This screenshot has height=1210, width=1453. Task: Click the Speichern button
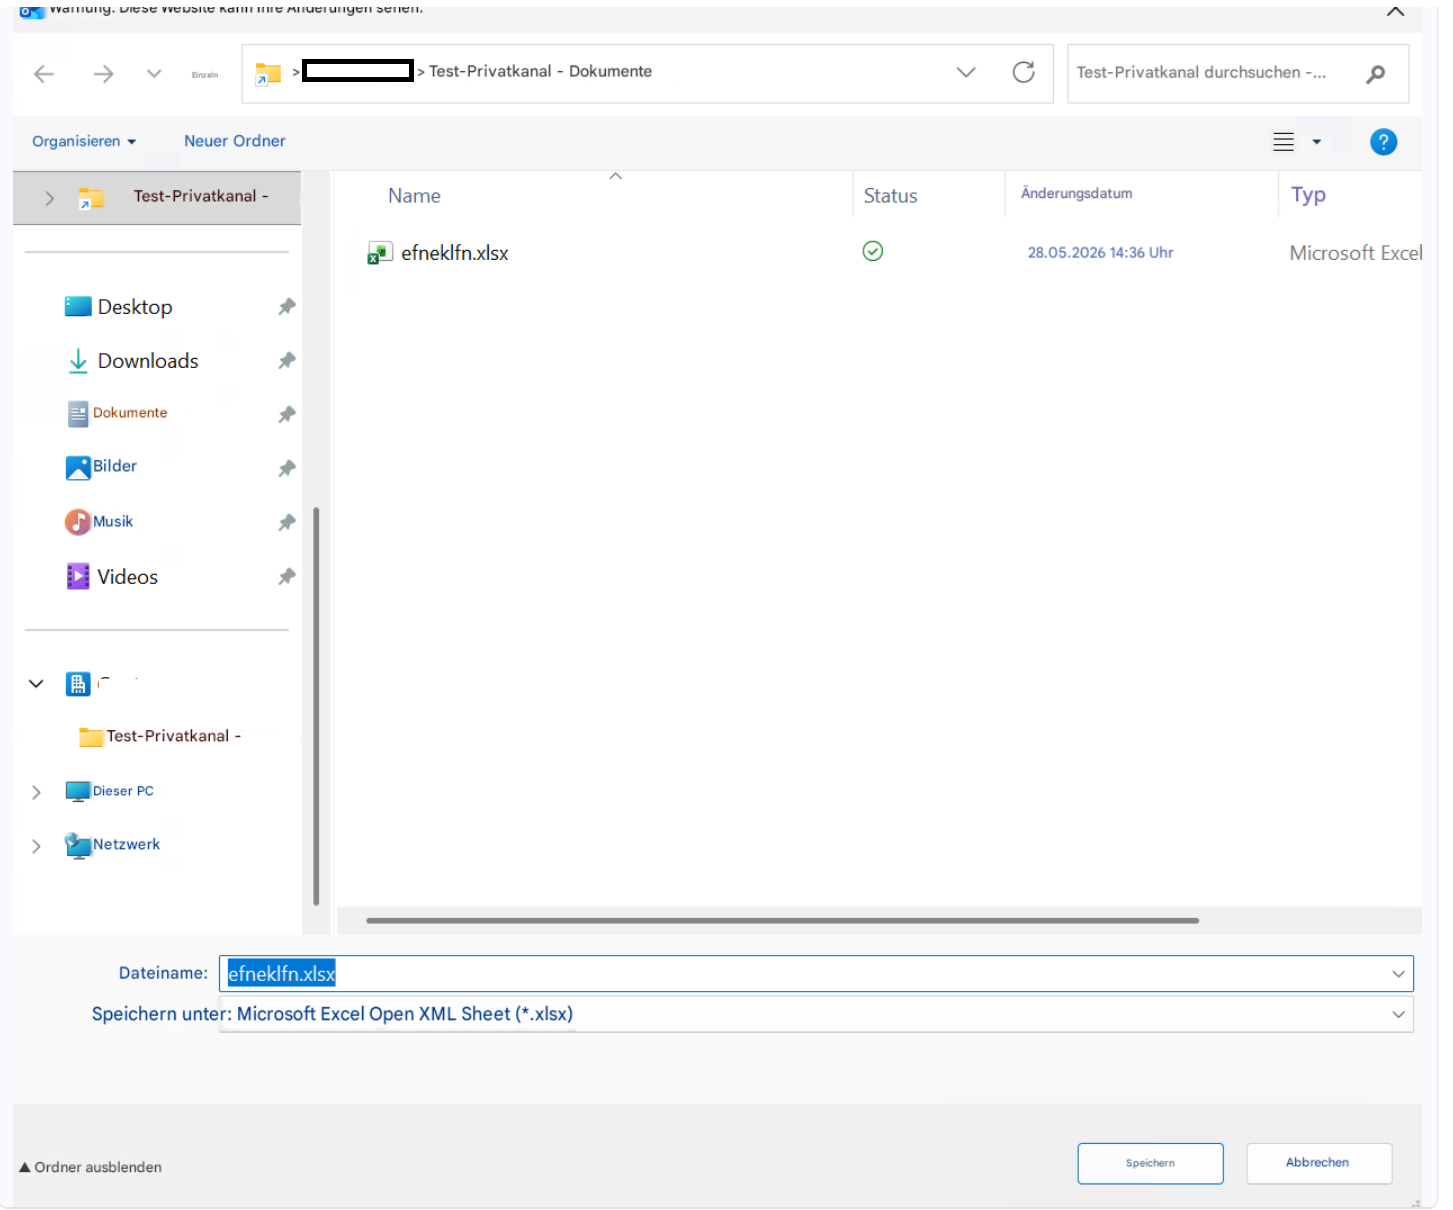click(x=1150, y=1163)
